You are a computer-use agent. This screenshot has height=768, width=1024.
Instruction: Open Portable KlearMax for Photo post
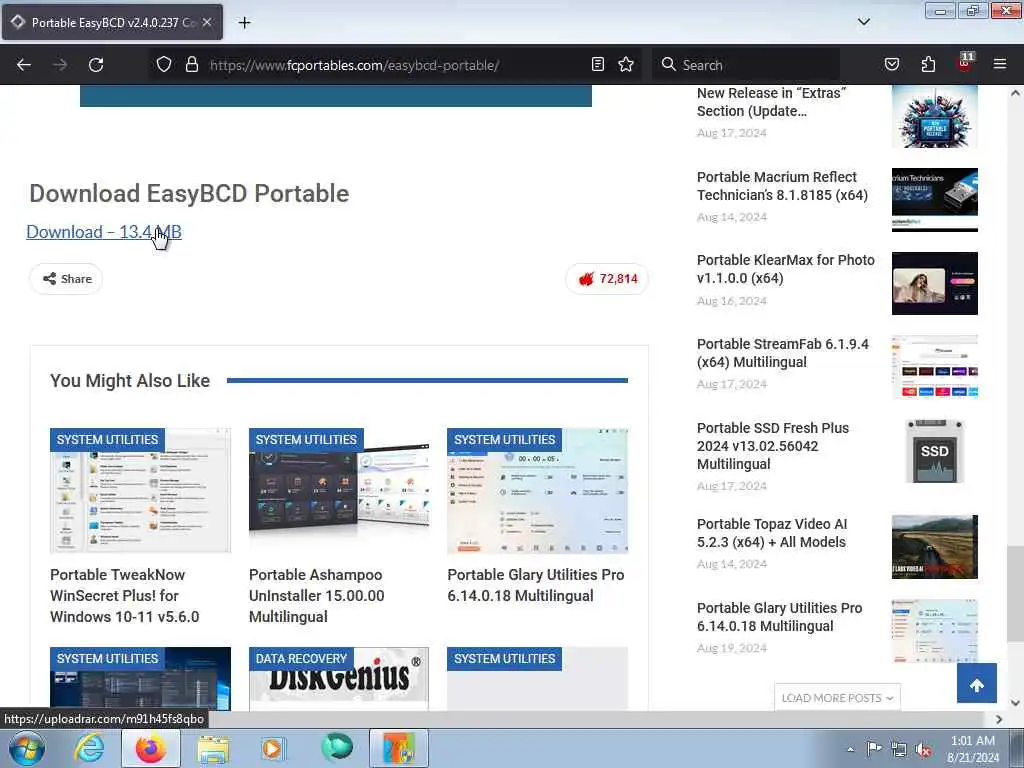pos(786,269)
